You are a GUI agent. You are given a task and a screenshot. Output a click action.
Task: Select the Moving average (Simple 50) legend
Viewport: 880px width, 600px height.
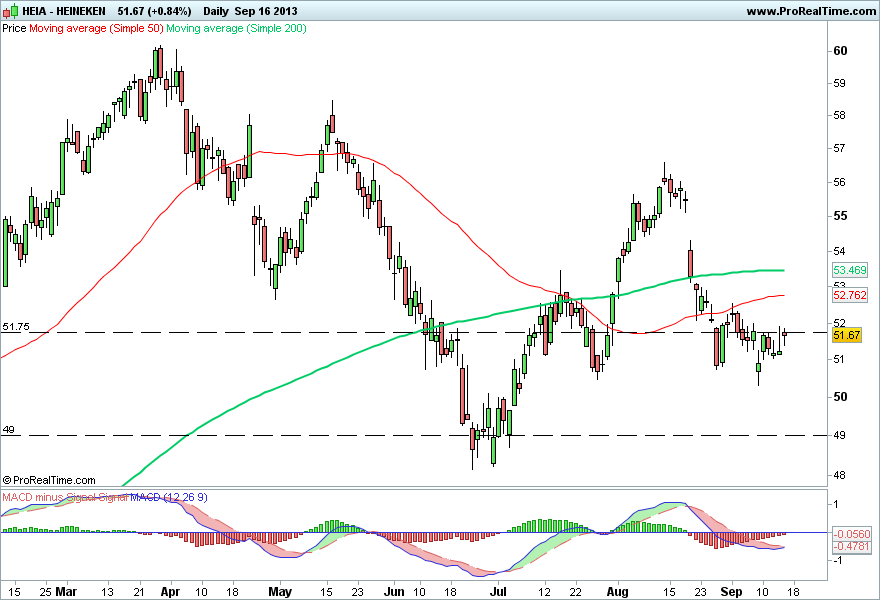pyautogui.click(x=96, y=28)
